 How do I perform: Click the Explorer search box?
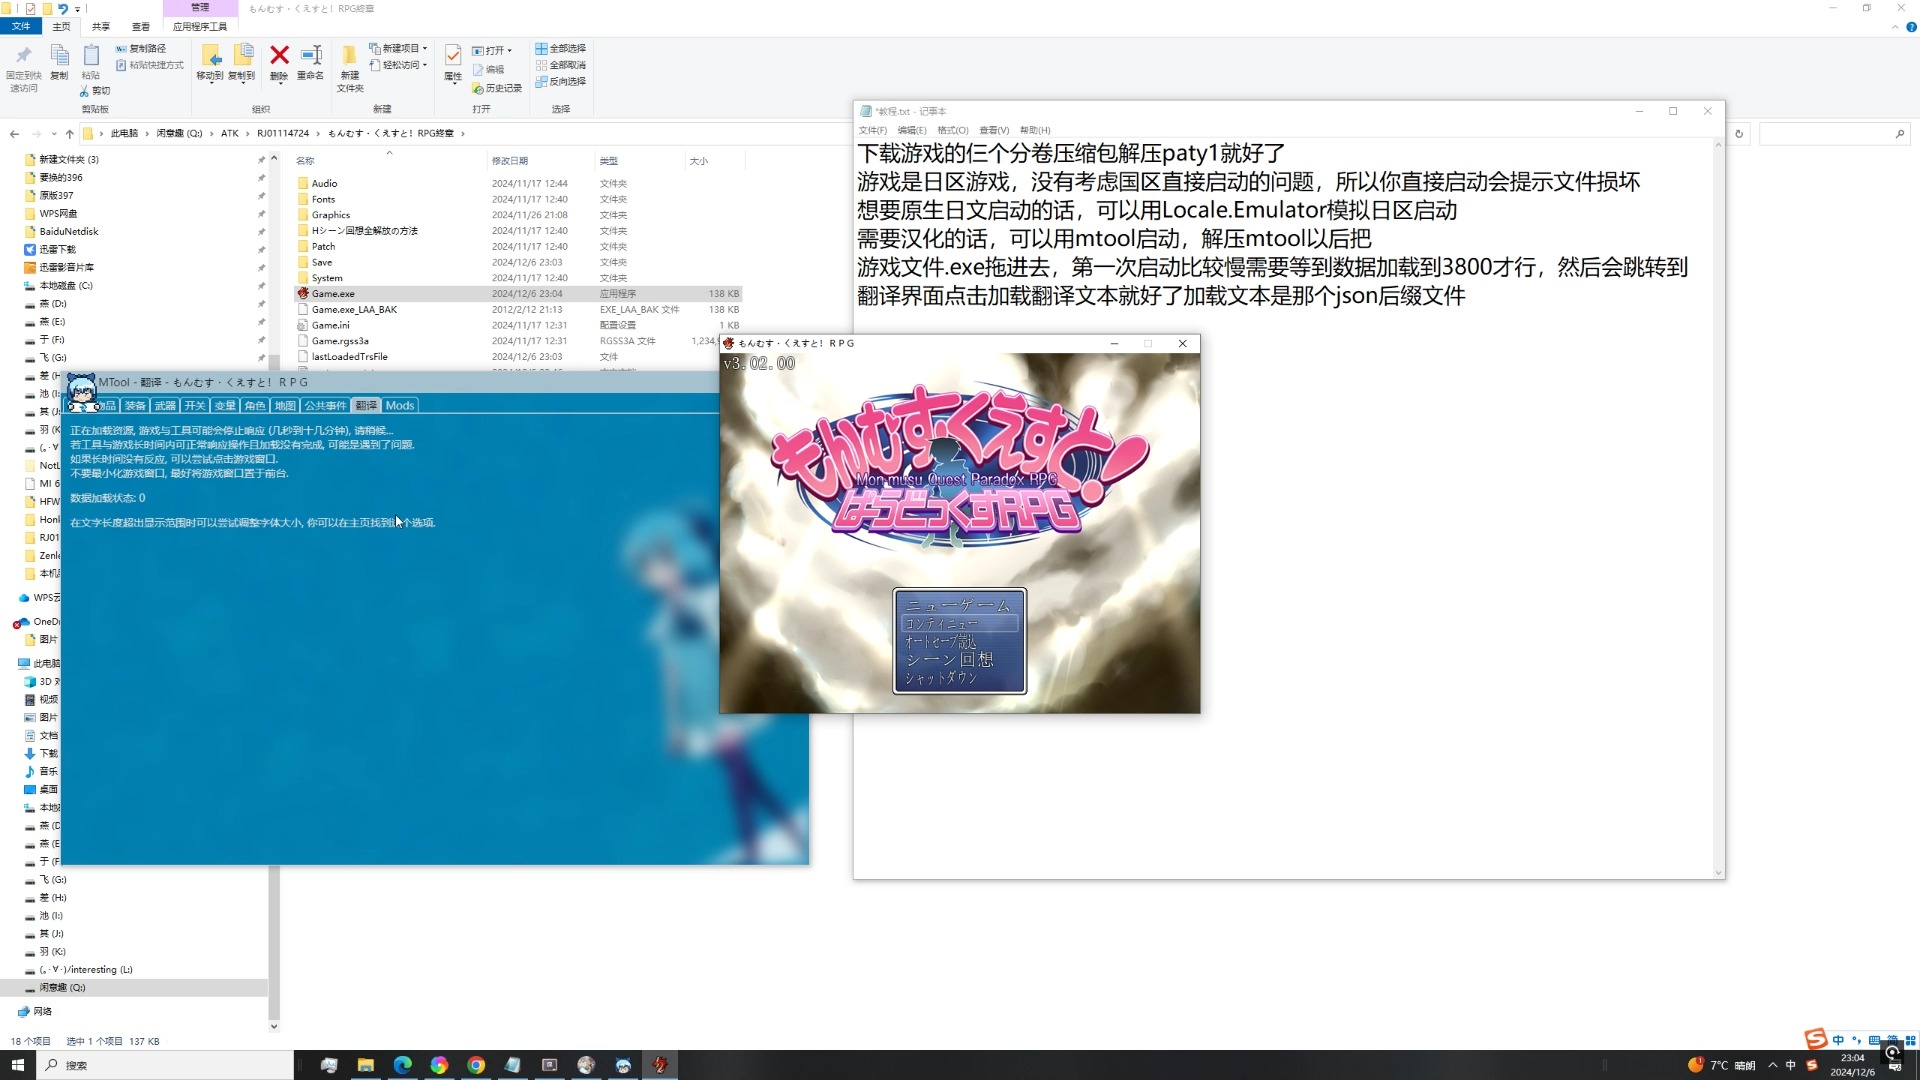[1833, 133]
